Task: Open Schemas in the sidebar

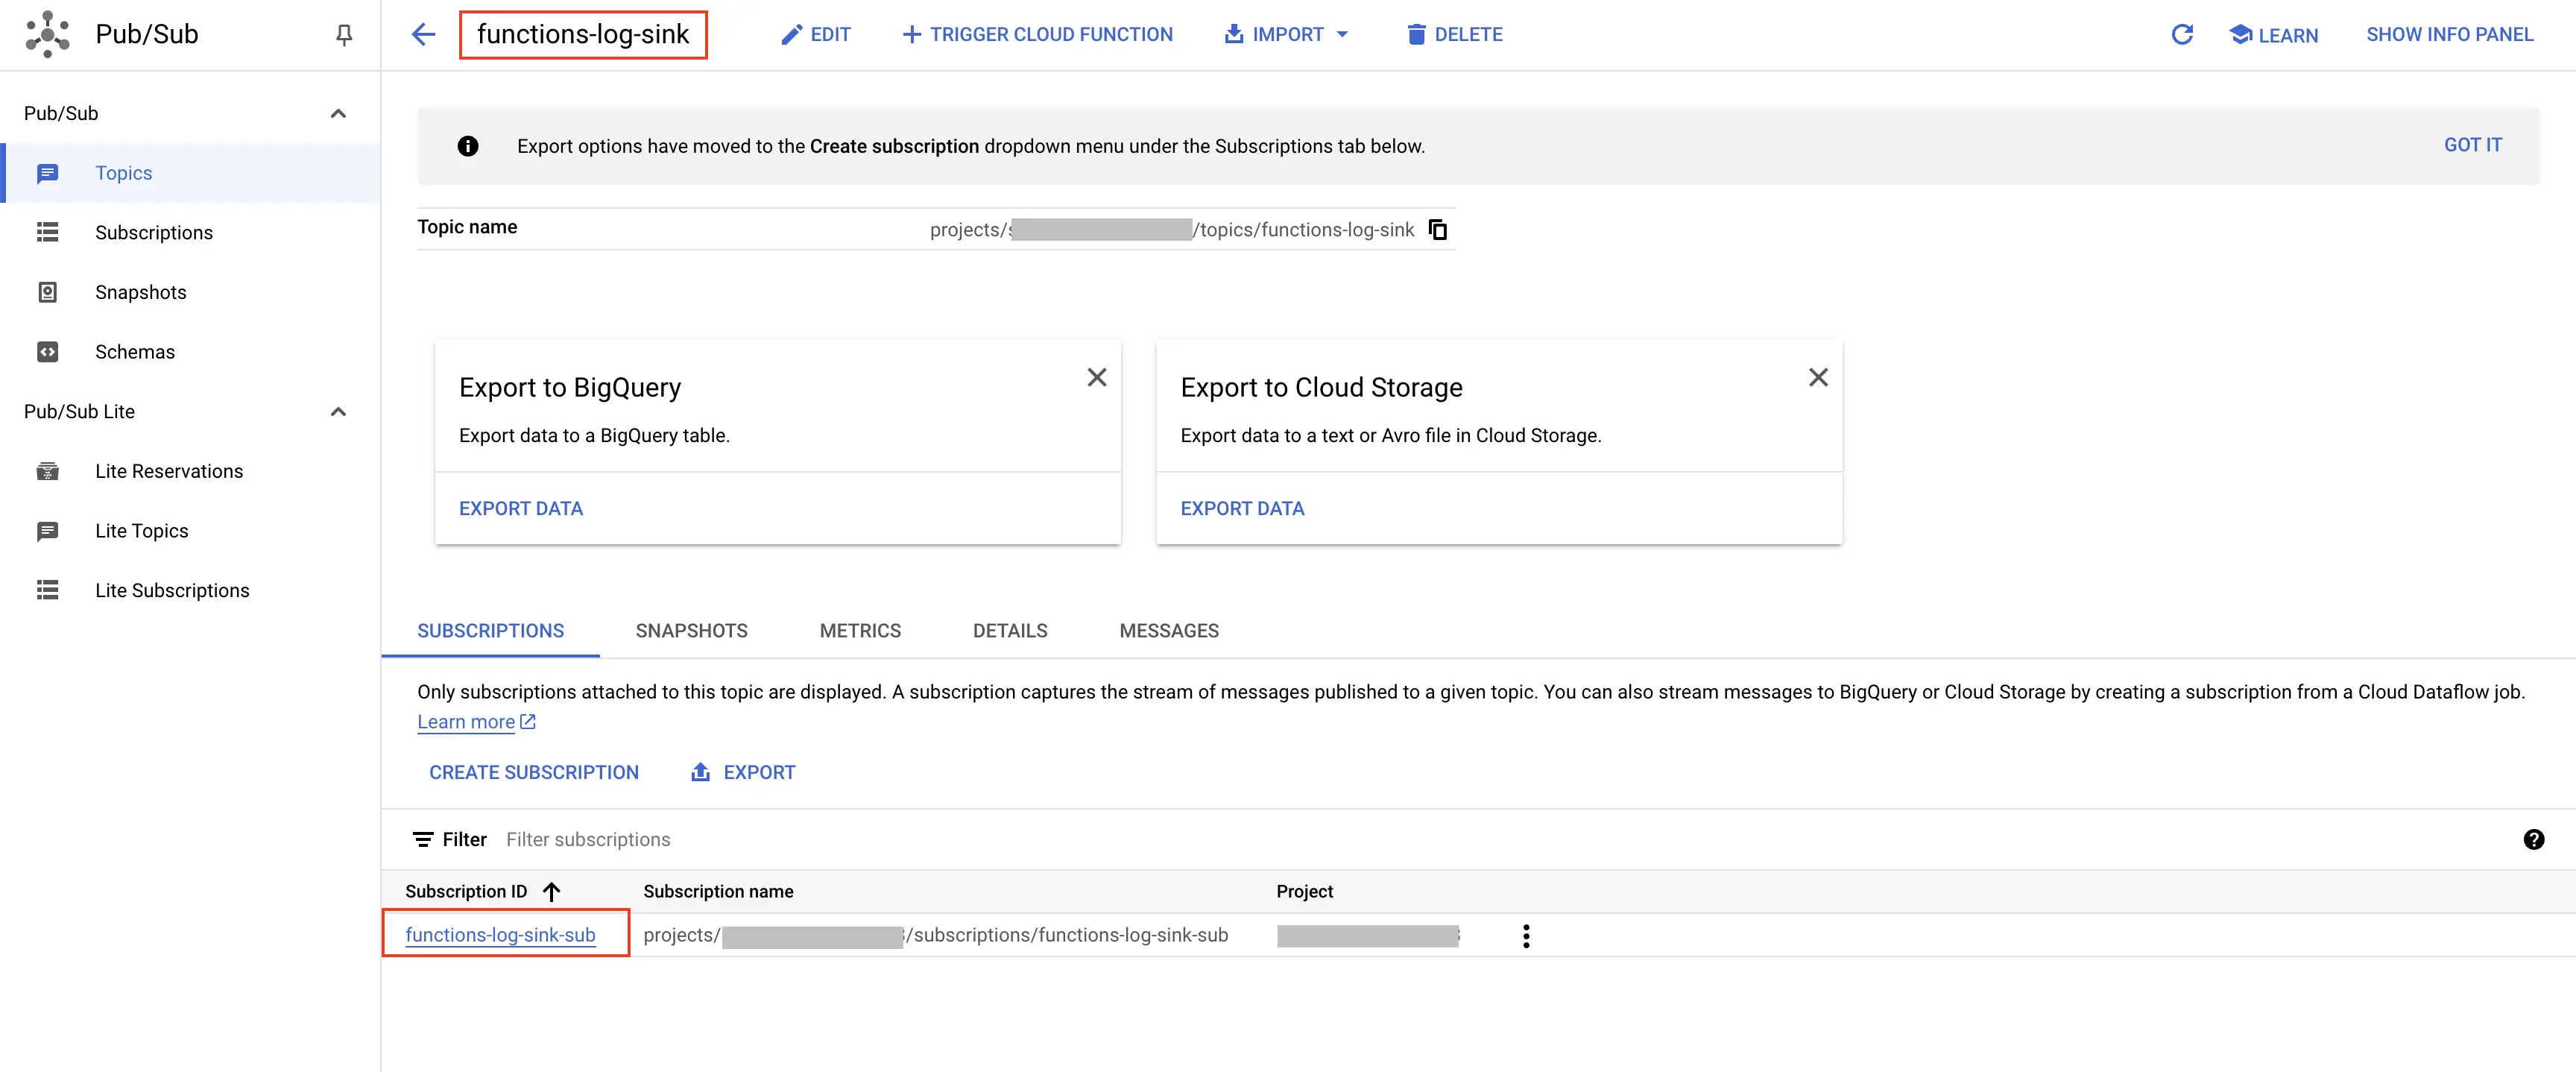Action: tap(190, 352)
